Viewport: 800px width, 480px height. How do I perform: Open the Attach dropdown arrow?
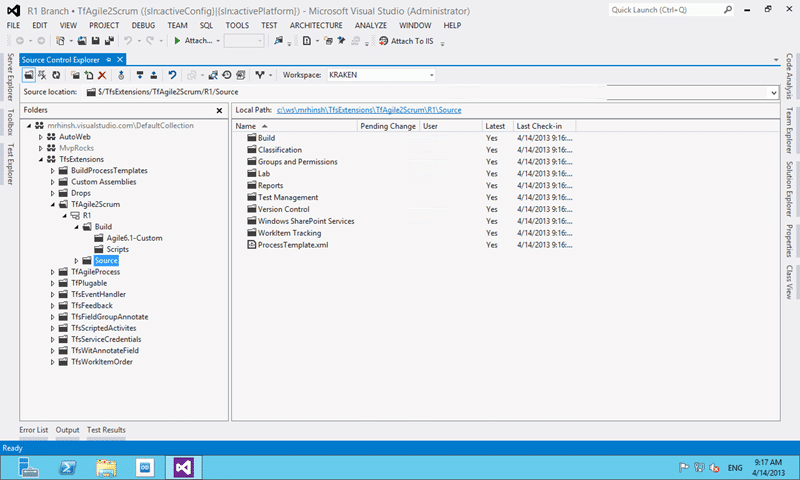pyautogui.click(x=218, y=41)
